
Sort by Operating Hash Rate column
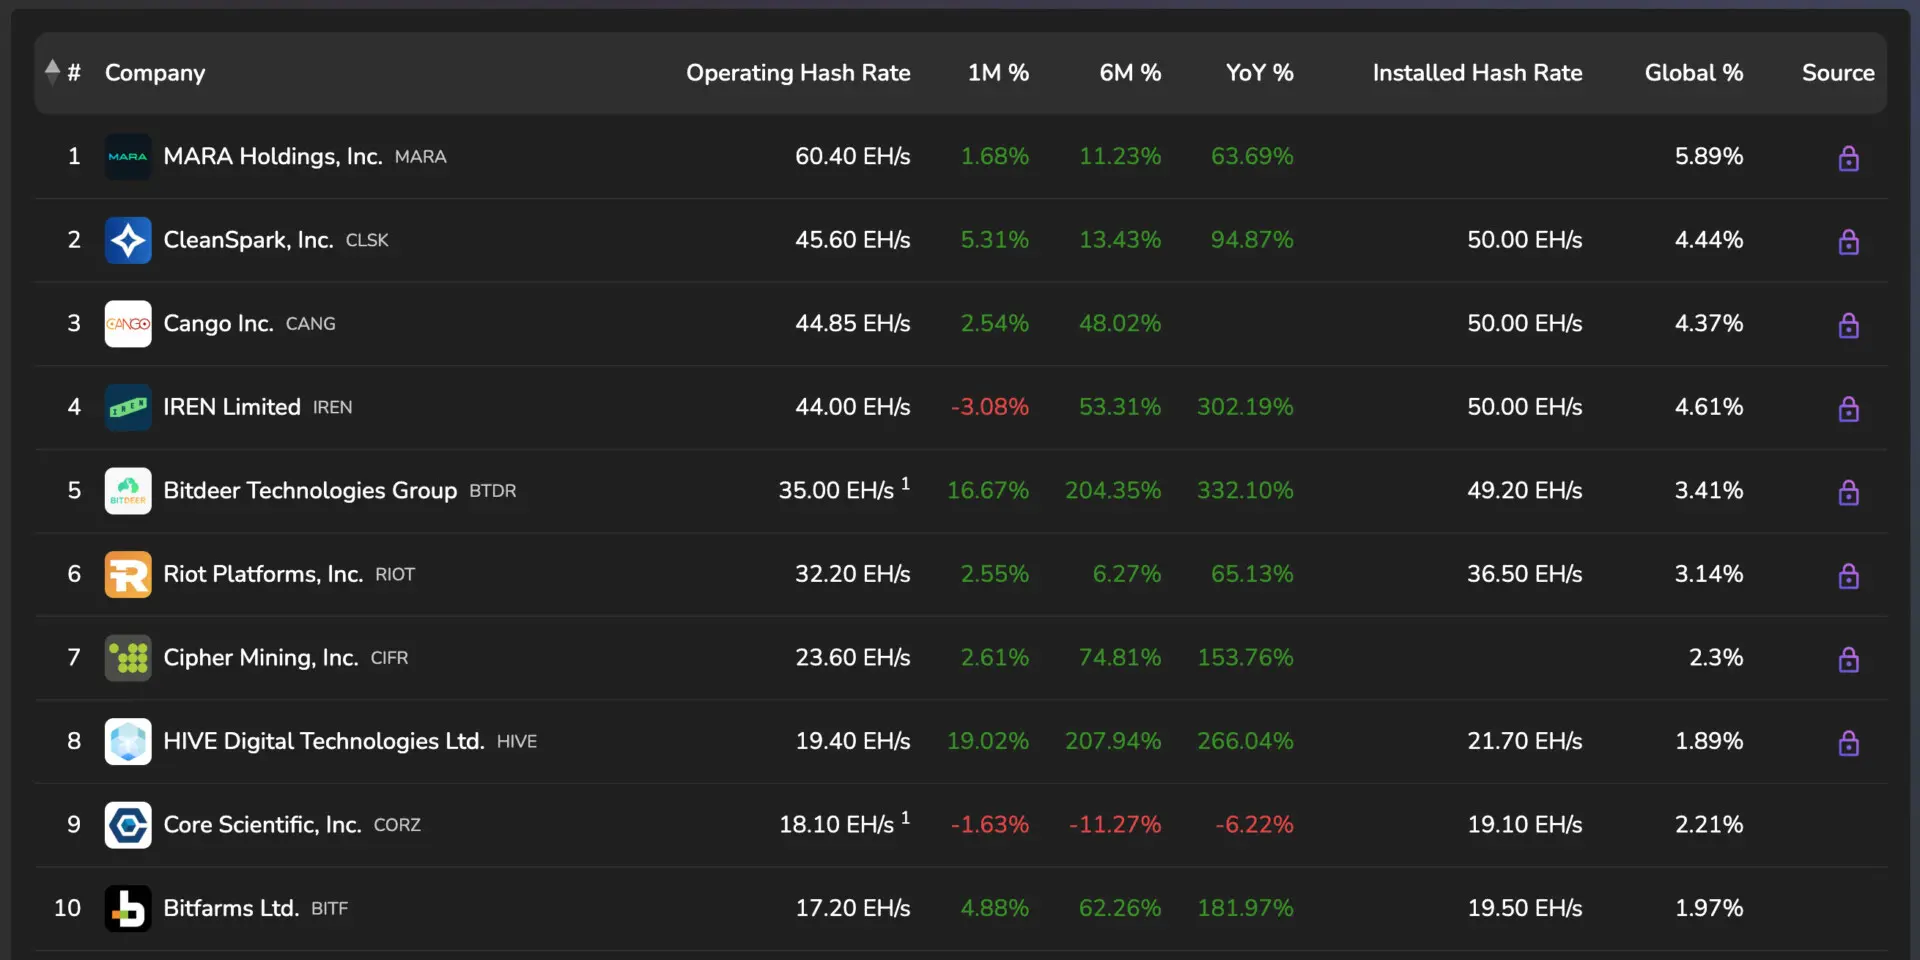coord(797,73)
